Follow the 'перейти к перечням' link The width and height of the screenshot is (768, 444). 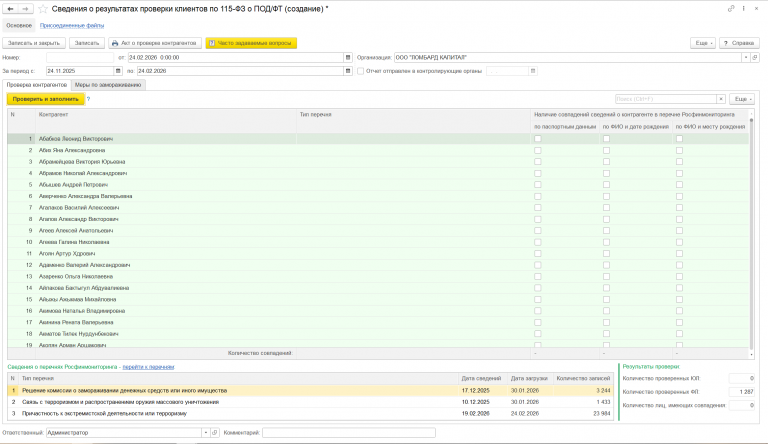click(148, 367)
